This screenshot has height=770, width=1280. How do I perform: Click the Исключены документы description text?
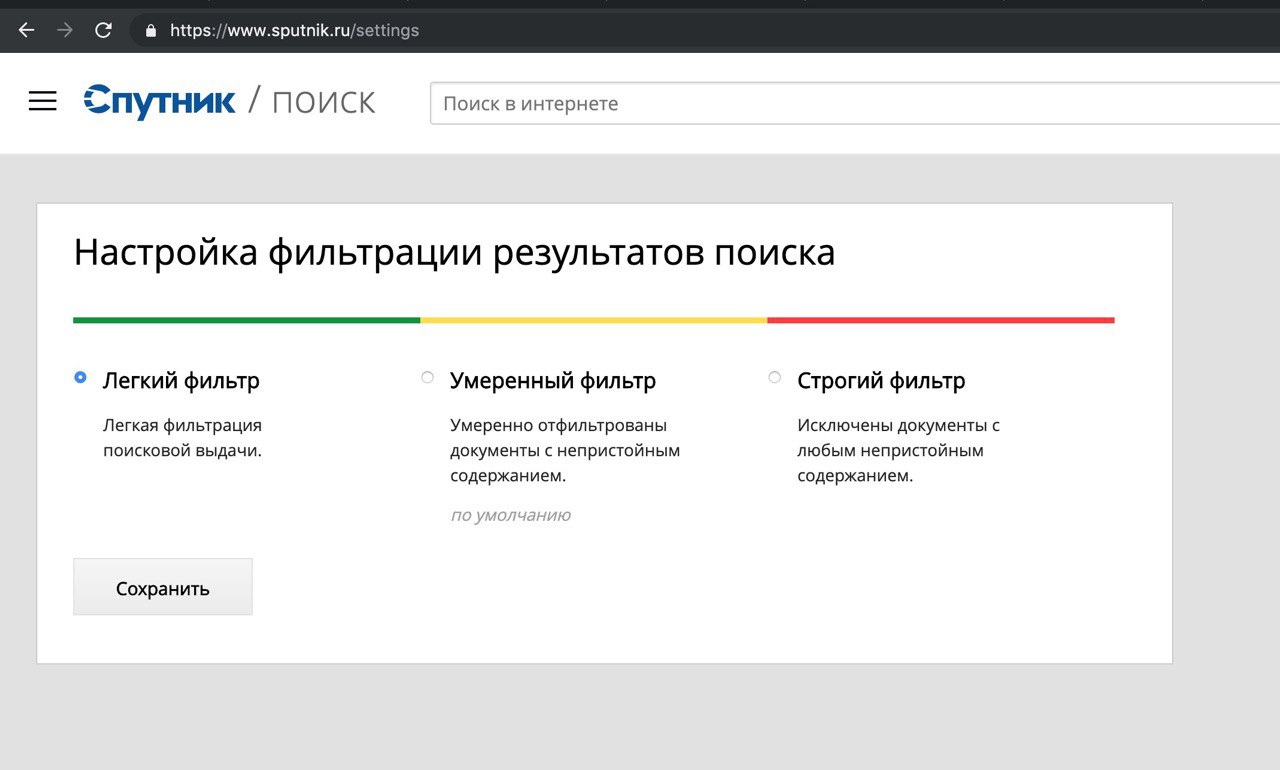pyautogui.click(x=898, y=451)
